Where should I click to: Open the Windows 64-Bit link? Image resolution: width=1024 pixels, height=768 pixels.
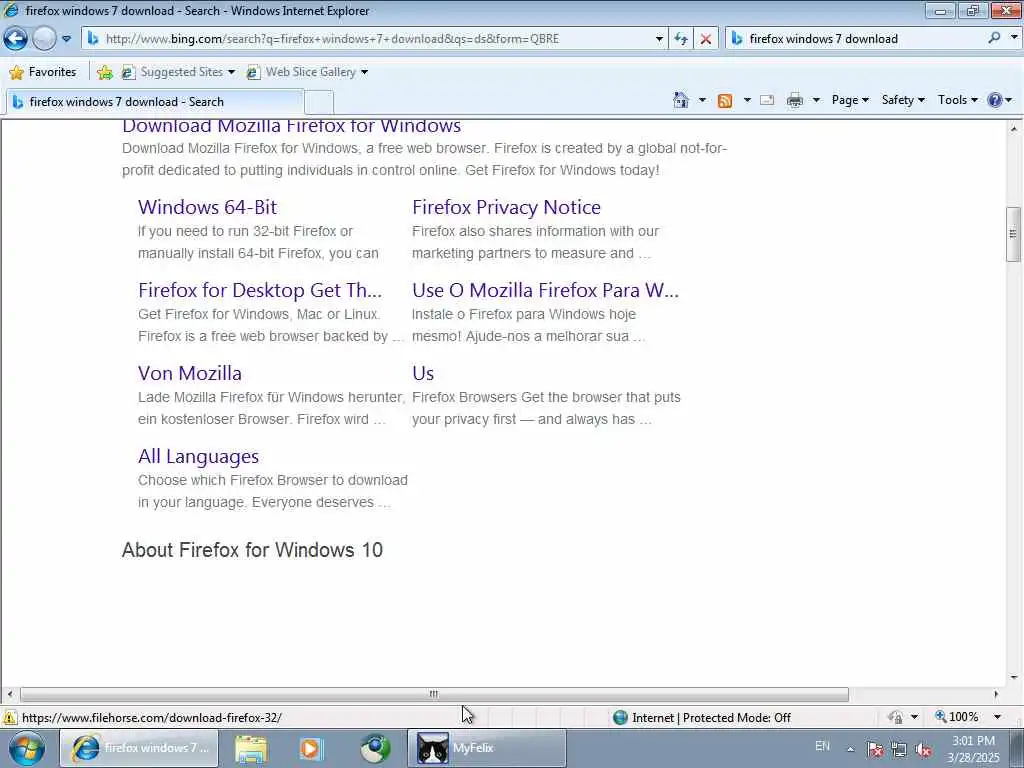207,207
